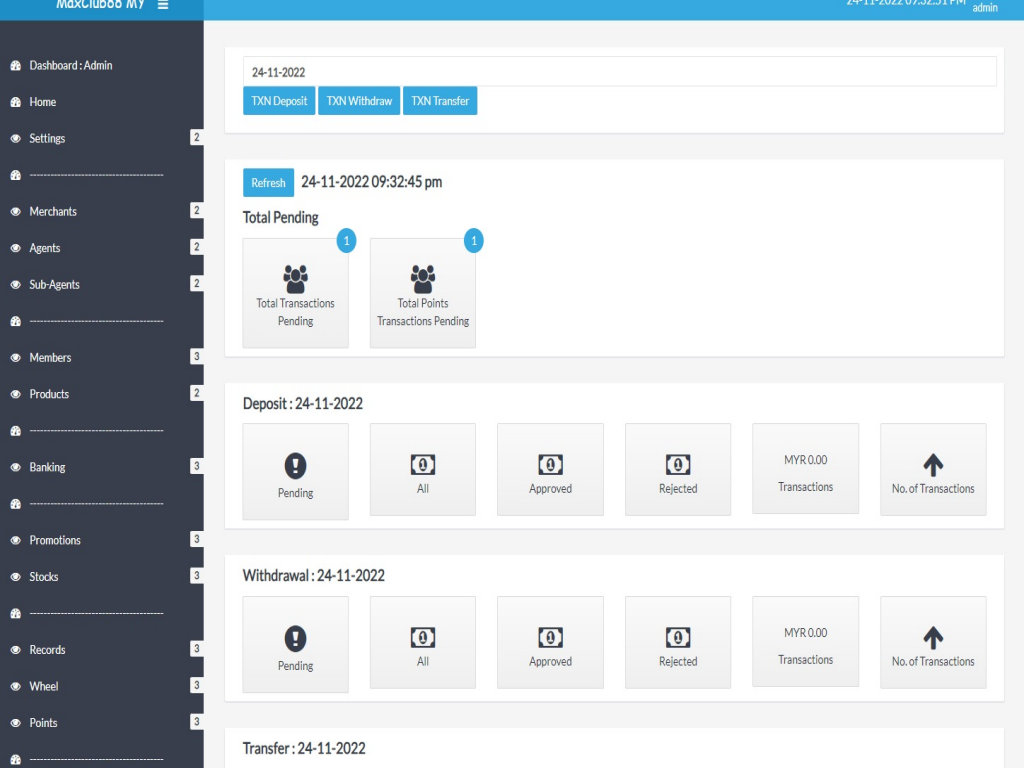Click Withdrawal Pending exclamation icon
The height and width of the screenshot is (768, 1024).
coord(296,638)
